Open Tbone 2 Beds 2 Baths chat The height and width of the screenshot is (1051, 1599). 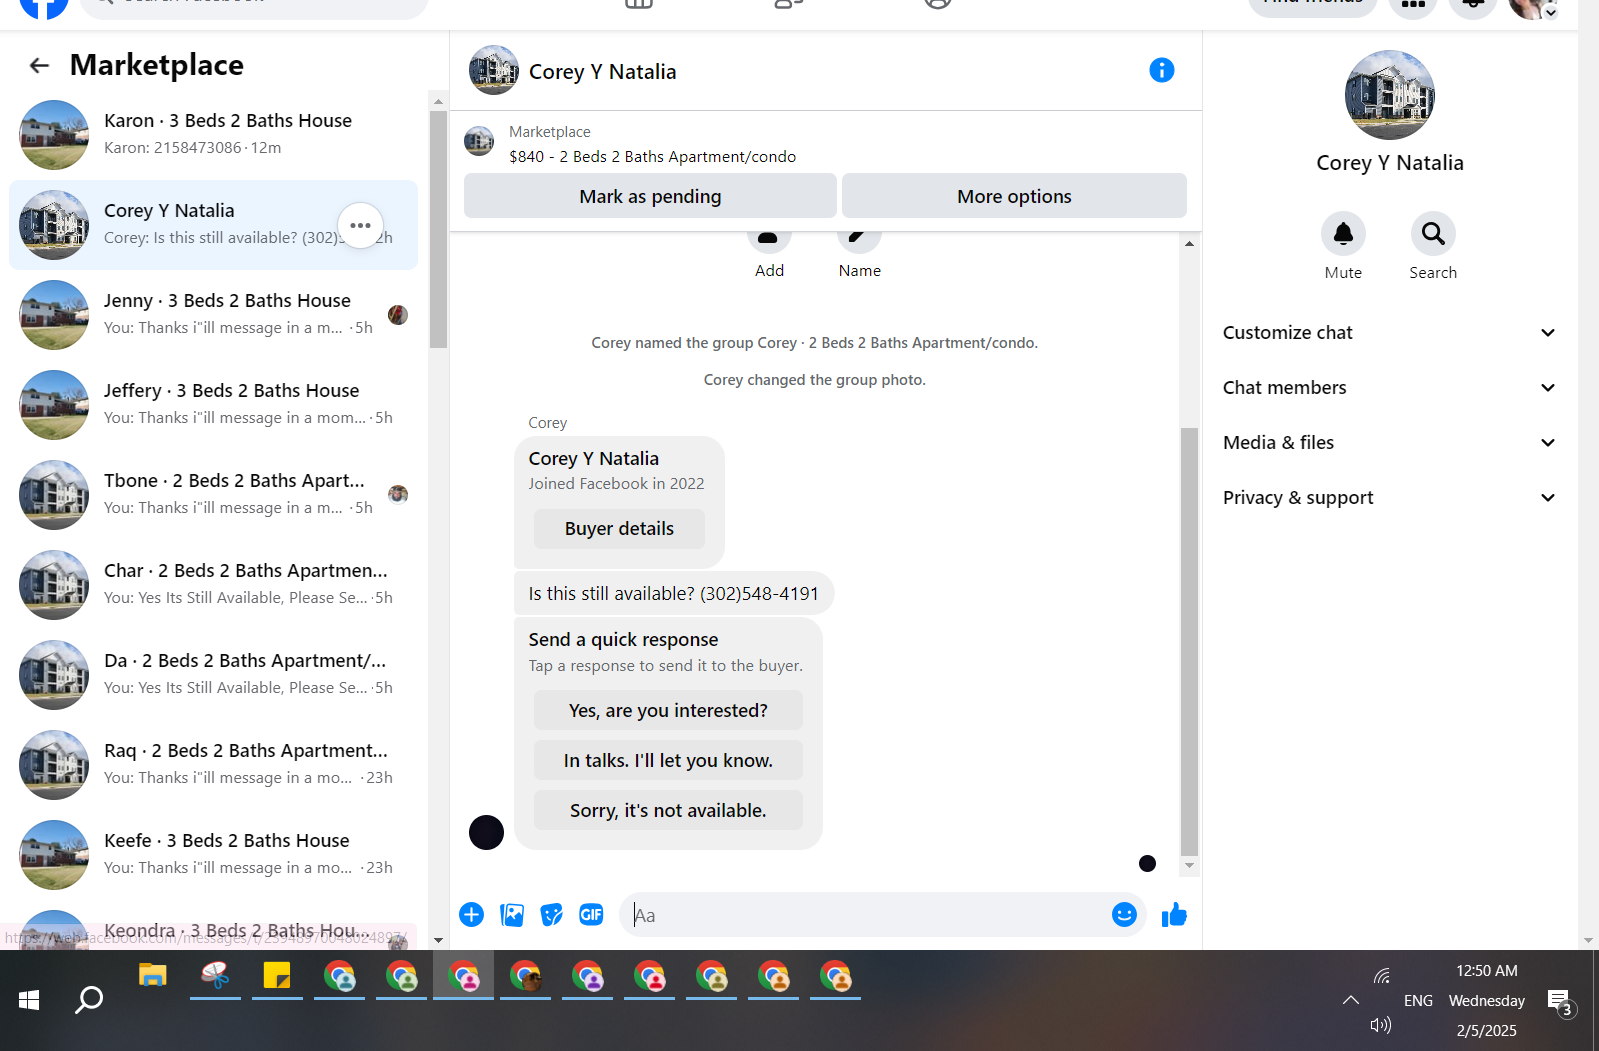[213, 495]
